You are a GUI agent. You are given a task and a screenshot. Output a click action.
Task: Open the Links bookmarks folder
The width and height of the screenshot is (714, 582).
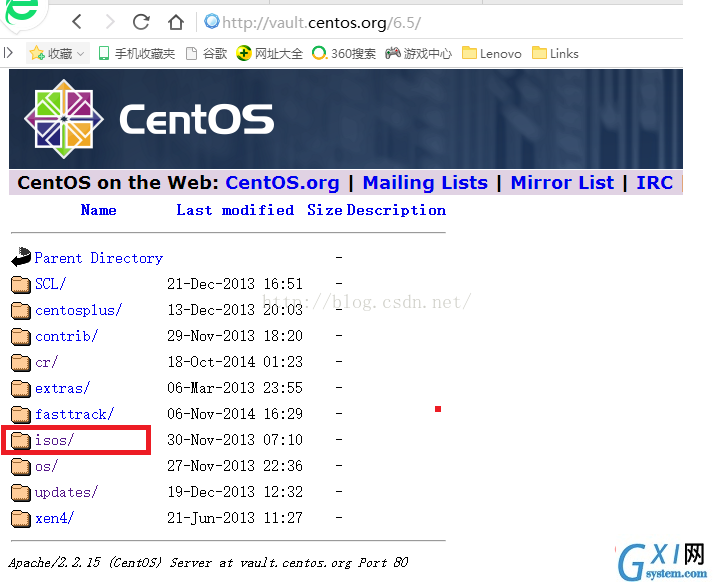point(555,54)
